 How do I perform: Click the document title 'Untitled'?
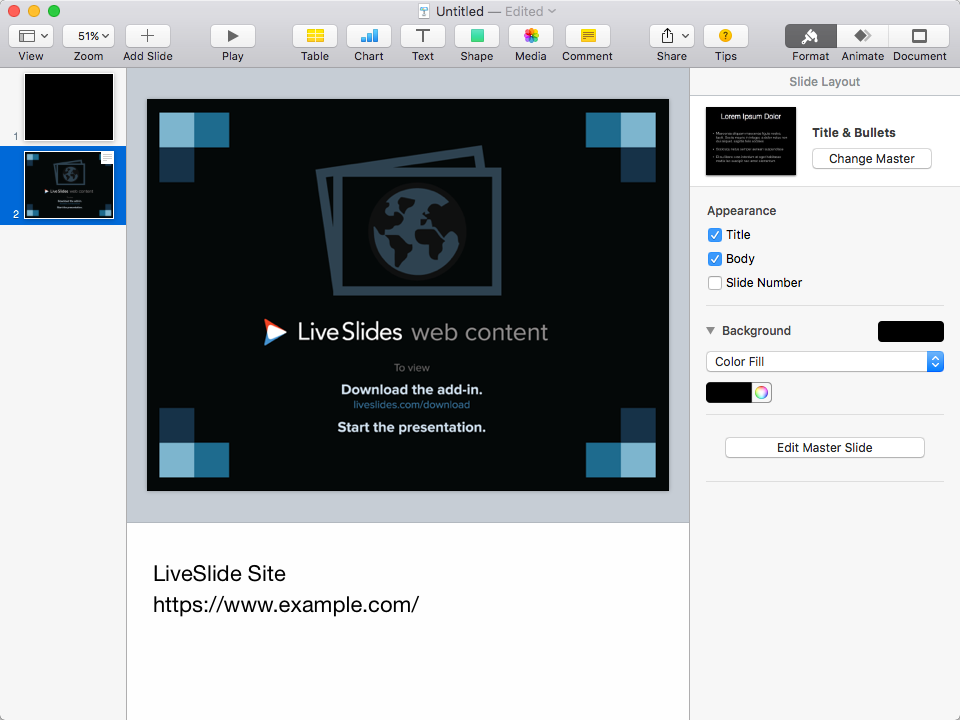tap(460, 11)
